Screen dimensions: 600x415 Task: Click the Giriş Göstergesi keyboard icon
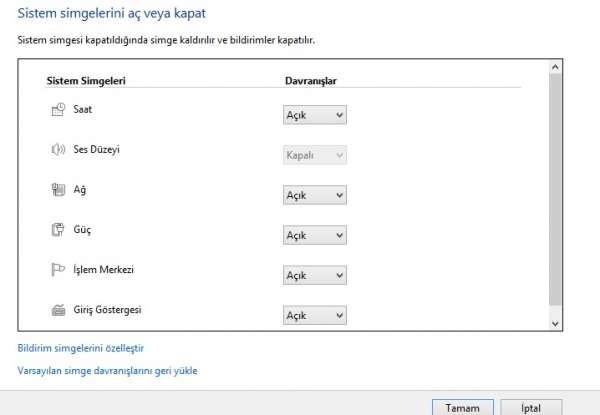point(58,310)
